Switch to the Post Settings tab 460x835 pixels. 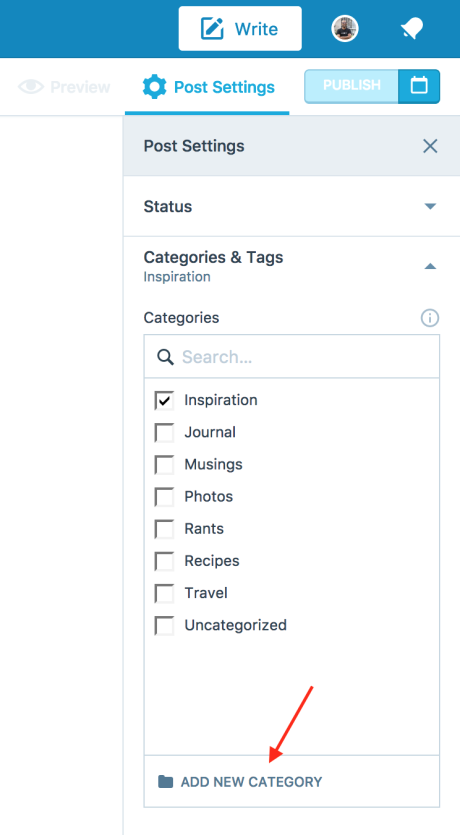[208, 87]
